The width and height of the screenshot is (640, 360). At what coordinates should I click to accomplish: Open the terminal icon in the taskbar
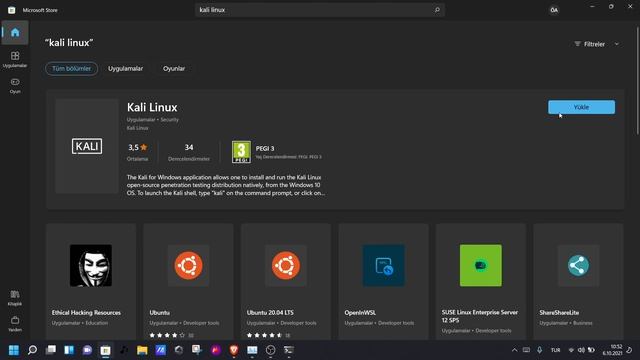click(x=289, y=350)
